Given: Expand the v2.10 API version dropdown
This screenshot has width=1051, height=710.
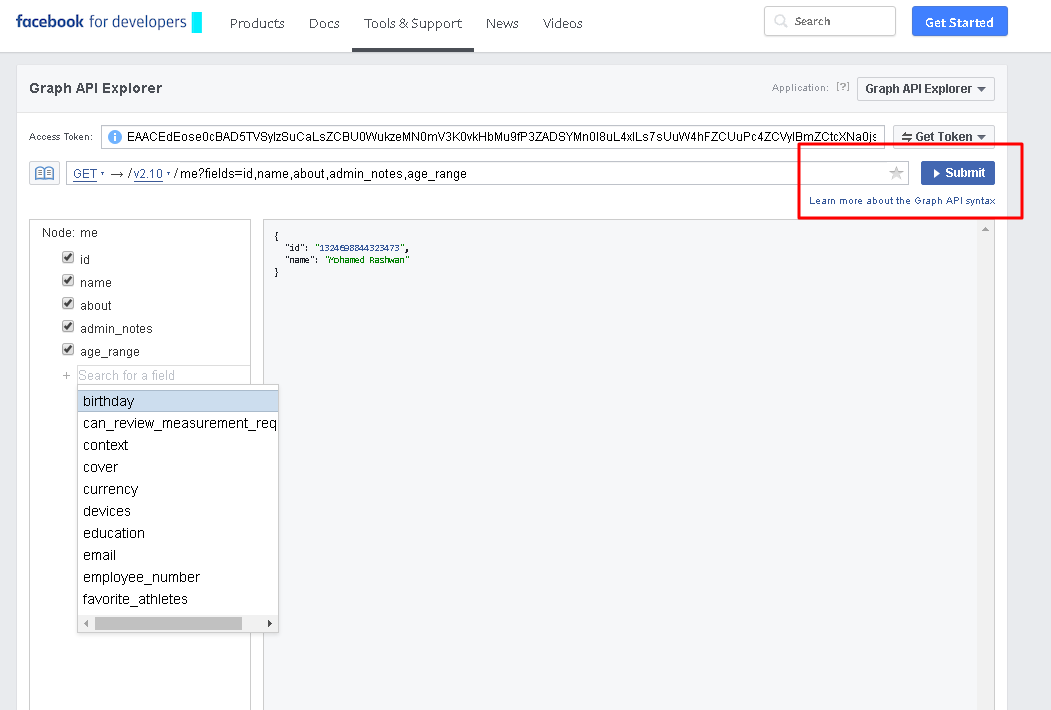Looking at the screenshot, I should pos(150,174).
